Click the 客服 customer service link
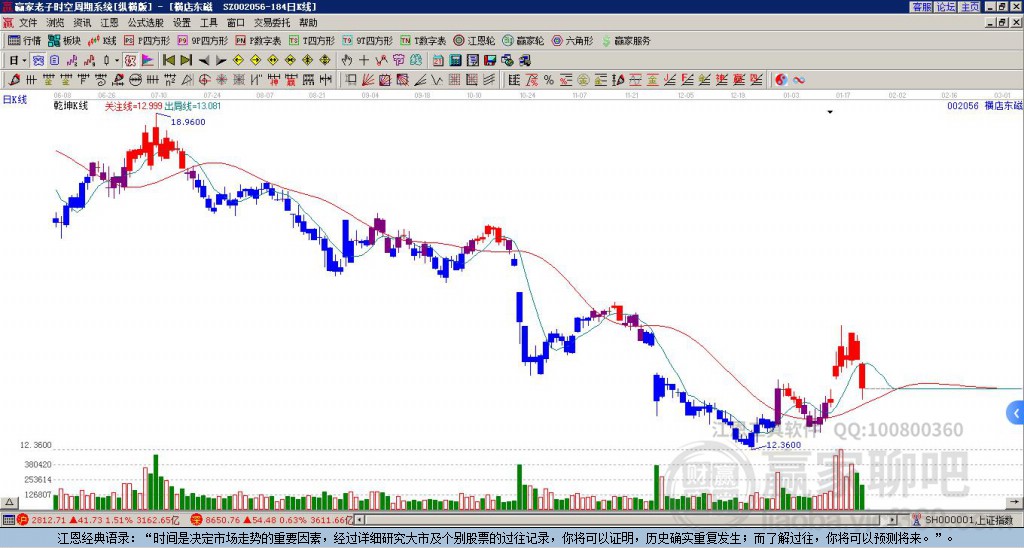This screenshot has height=548, width=1024. pyautogui.click(x=922, y=7)
